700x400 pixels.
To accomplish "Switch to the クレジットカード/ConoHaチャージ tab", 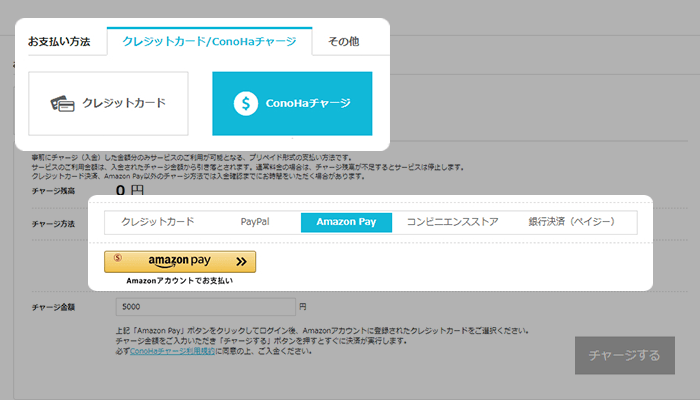I will (x=209, y=41).
